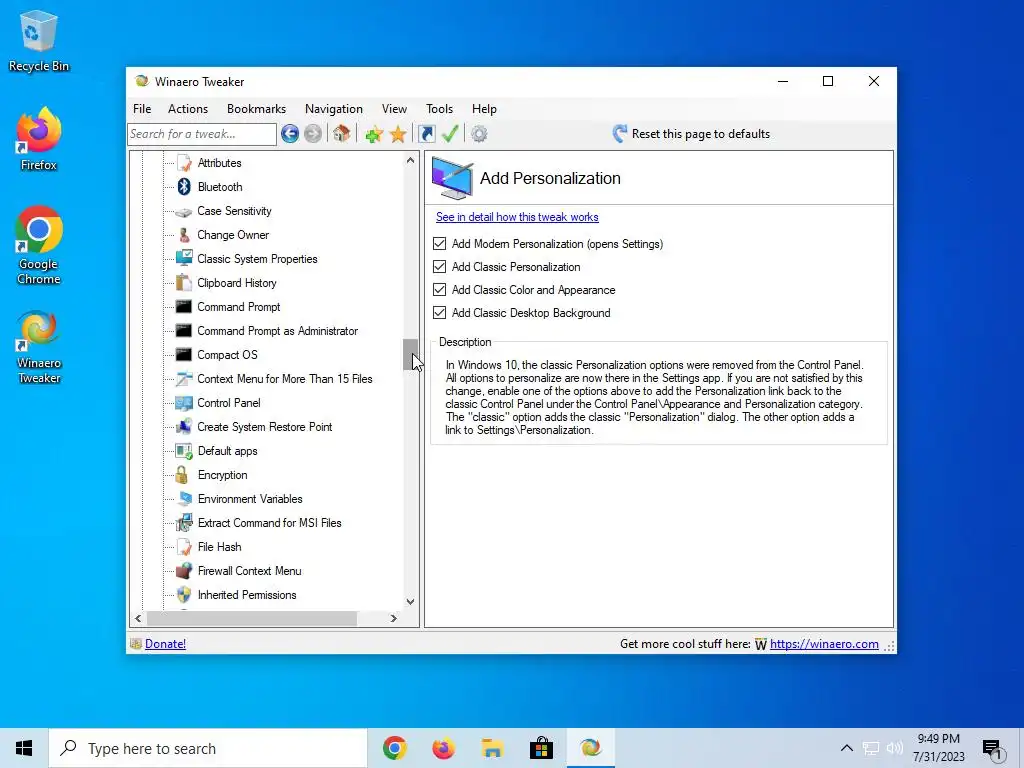The width and height of the screenshot is (1024, 768).
Task: Click Firefox desktop shortcut
Action: tap(39, 139)
